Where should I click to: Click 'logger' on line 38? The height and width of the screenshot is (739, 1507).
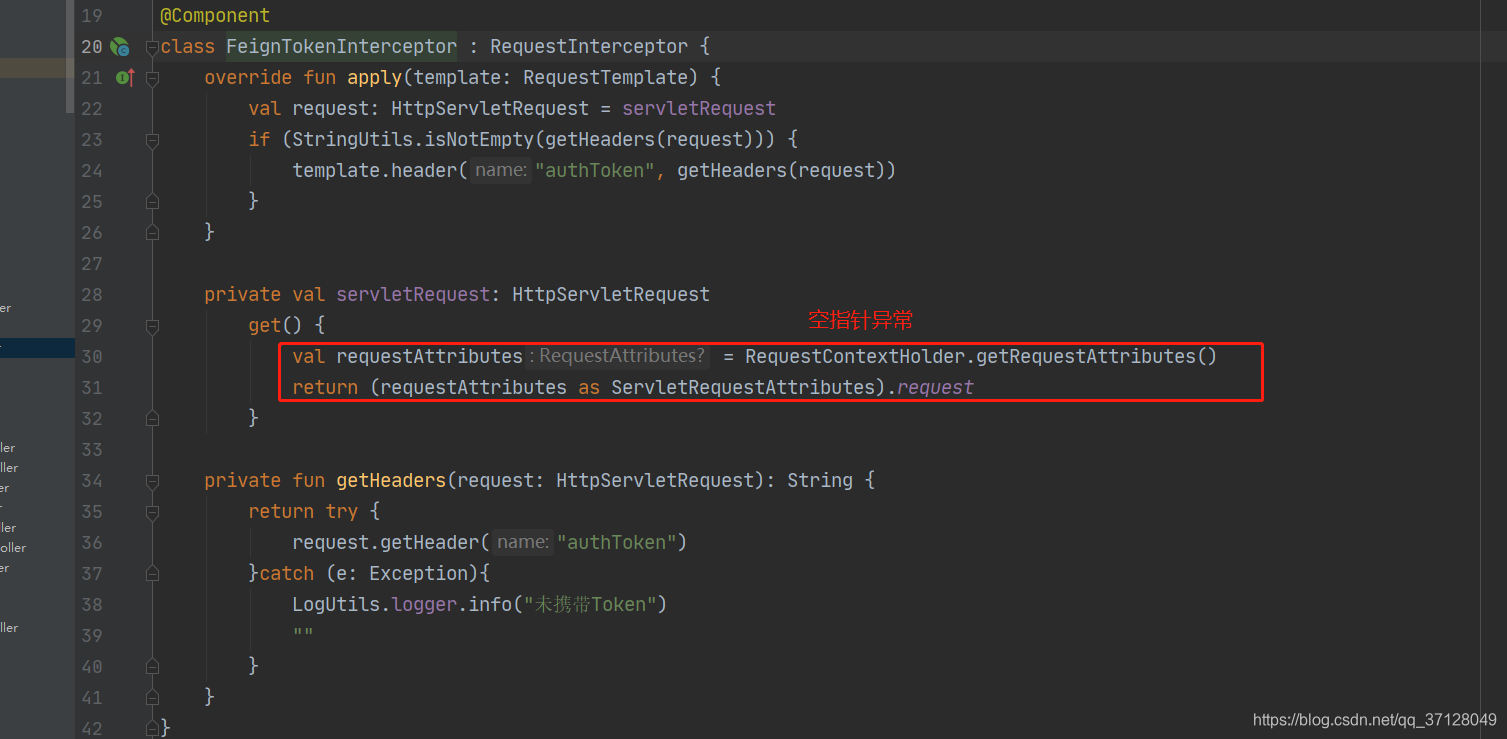pos(424,604)
